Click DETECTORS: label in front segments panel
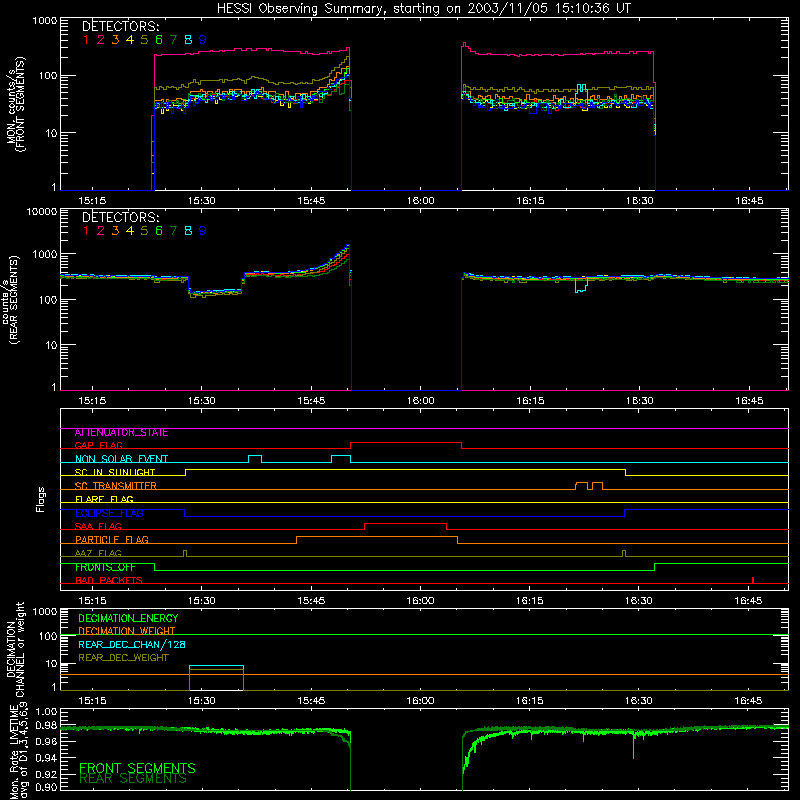The image size is (800, 800). click(x=121, y=26)
